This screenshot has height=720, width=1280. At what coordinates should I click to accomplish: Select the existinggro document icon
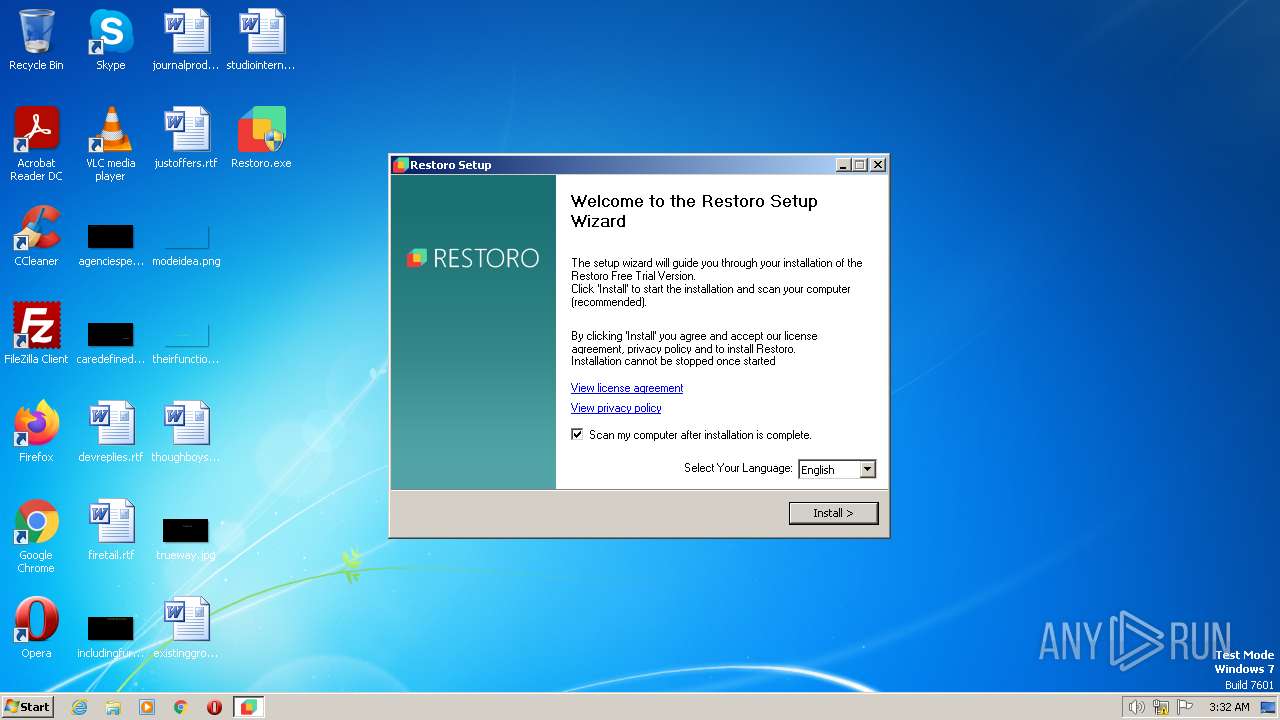pos(186,628)
